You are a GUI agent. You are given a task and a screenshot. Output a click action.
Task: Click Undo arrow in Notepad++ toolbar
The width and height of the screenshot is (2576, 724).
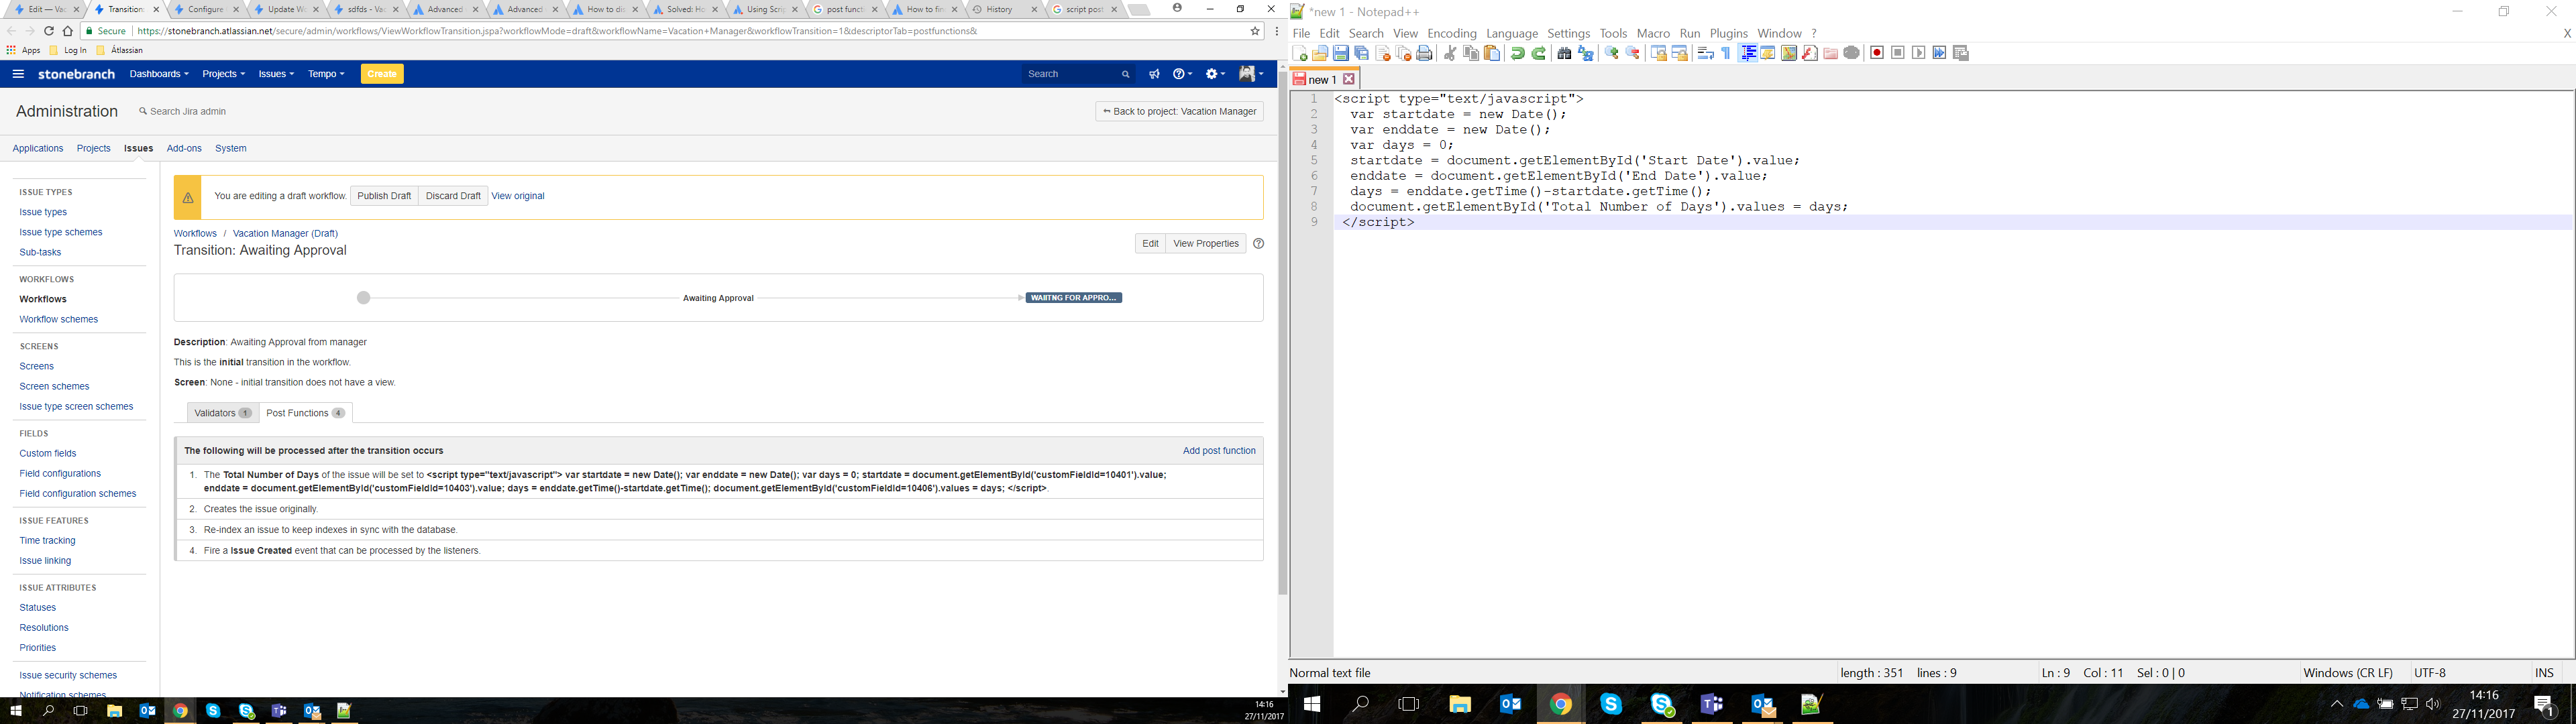[x=1517, y=53]
